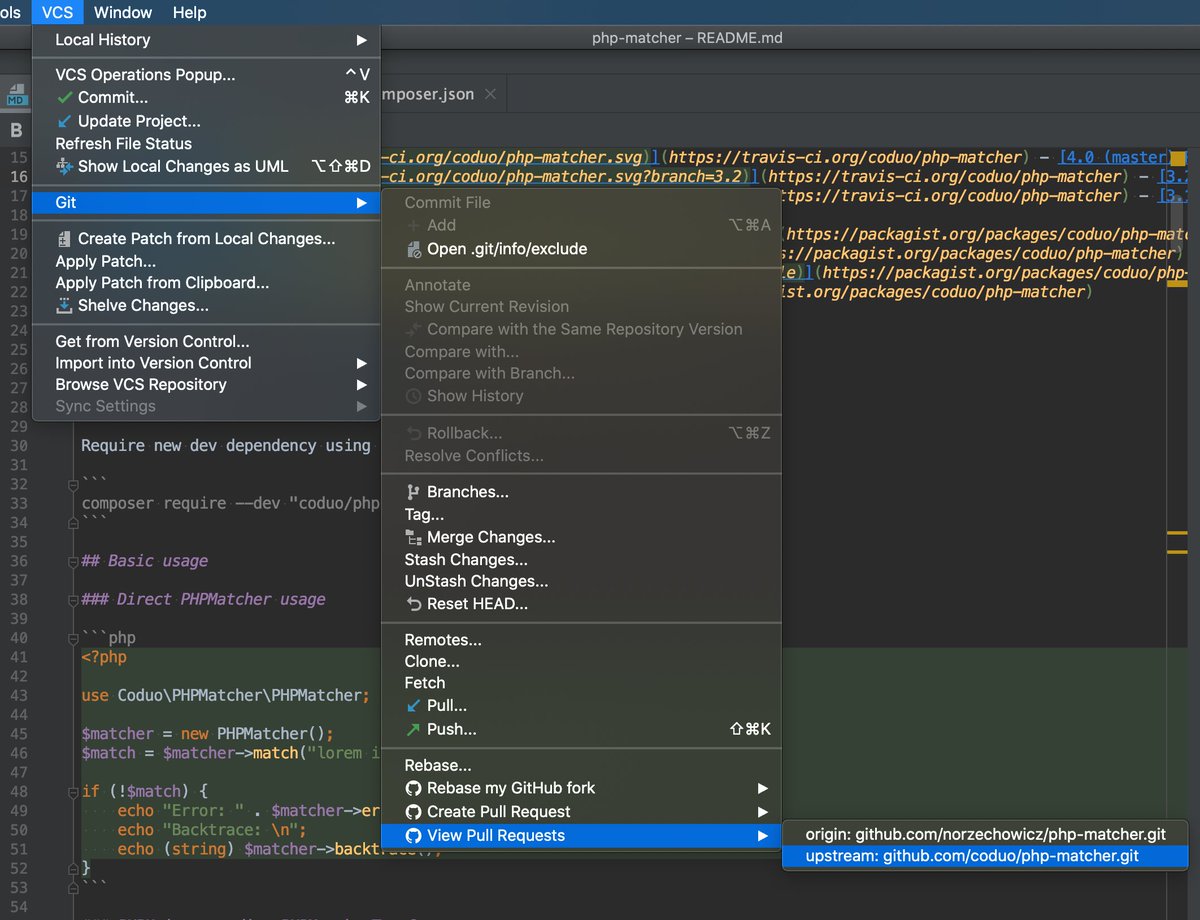Select Stash Changes
Screen dimensions: 1200x920
pyautogui.click(x=581, y=560)
